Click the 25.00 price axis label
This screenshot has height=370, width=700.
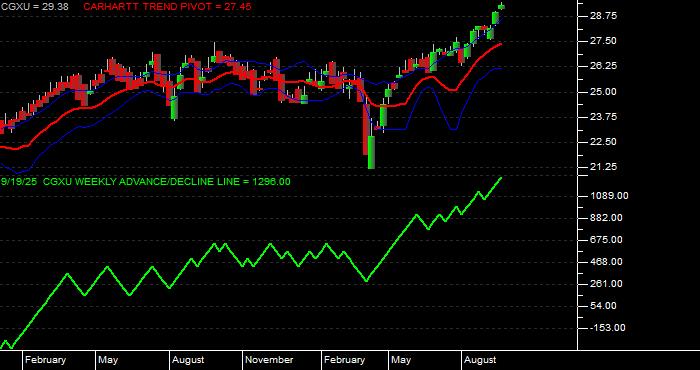[603, 91]
